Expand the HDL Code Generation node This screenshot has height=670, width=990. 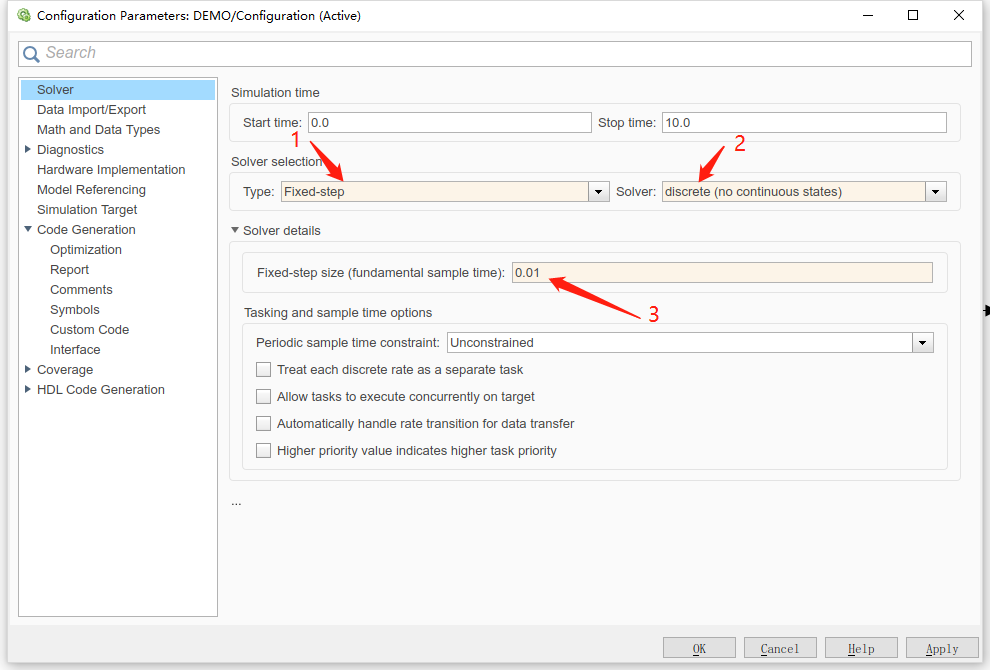tap(28, 390)
